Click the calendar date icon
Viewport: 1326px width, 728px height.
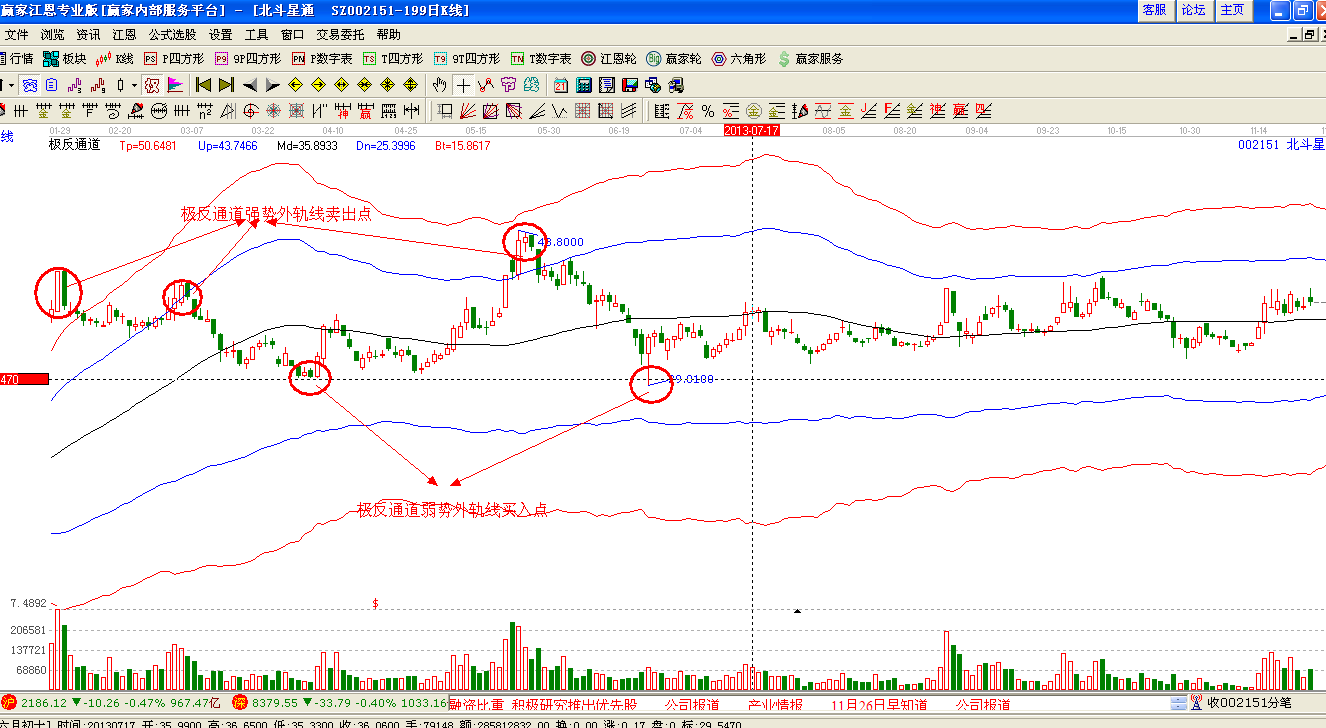pyautogui.click(x=560, y=85)
